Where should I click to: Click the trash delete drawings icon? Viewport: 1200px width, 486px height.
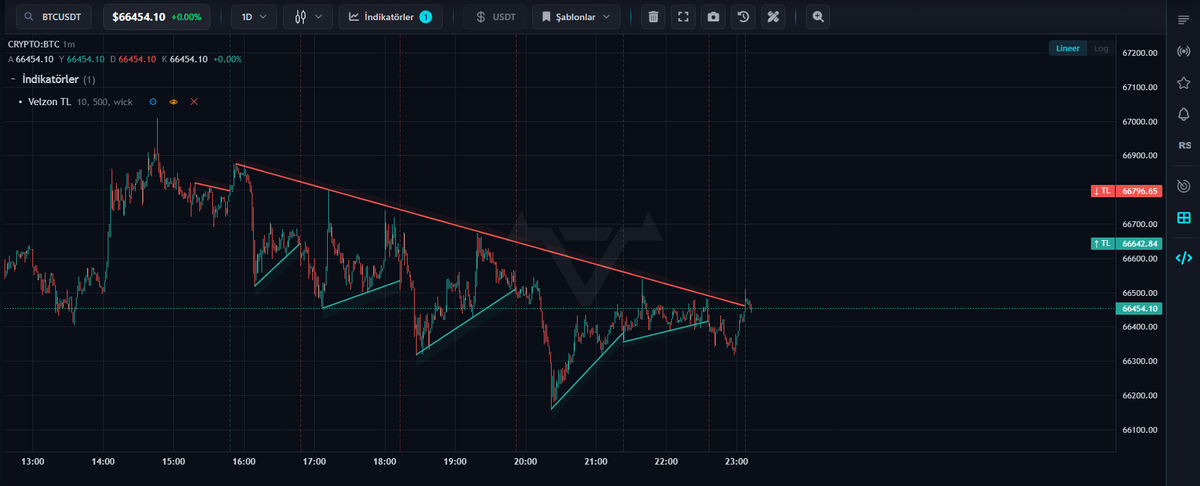point(653,17)
